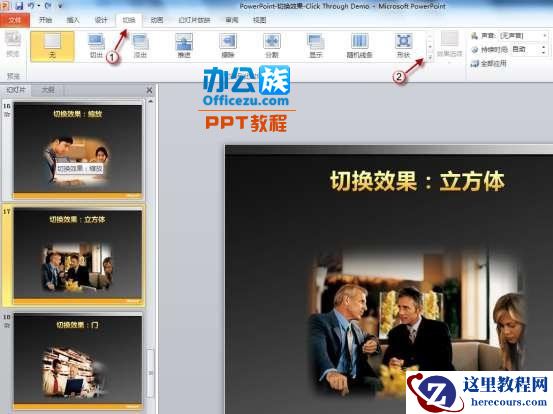Apply the 切出 (Cut) transition
Screen dimensions: 553x414
[96, 47]
